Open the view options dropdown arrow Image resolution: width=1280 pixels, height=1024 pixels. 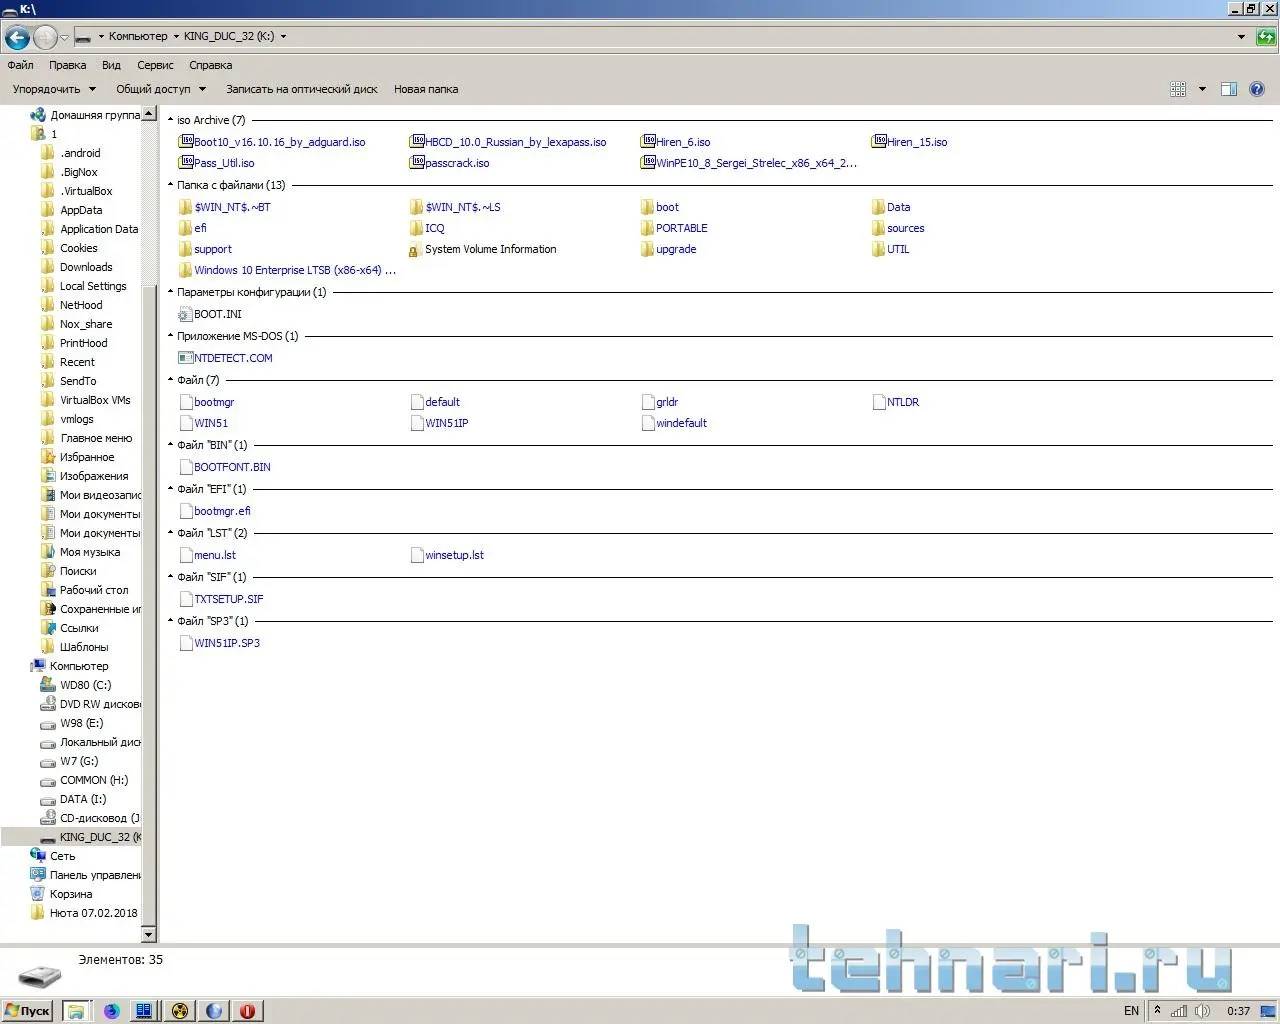1202,89
